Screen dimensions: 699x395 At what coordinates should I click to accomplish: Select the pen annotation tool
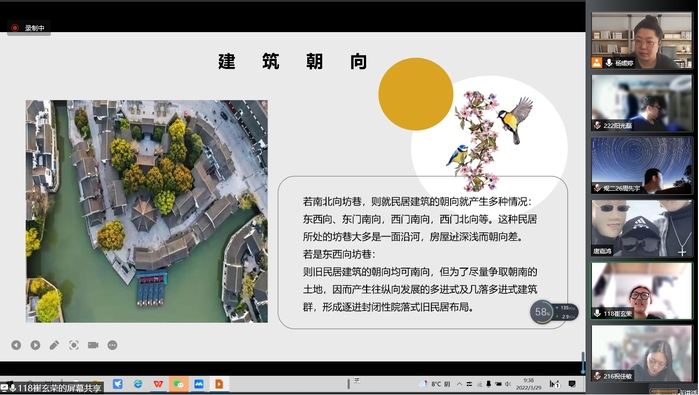tap(54, 345)
